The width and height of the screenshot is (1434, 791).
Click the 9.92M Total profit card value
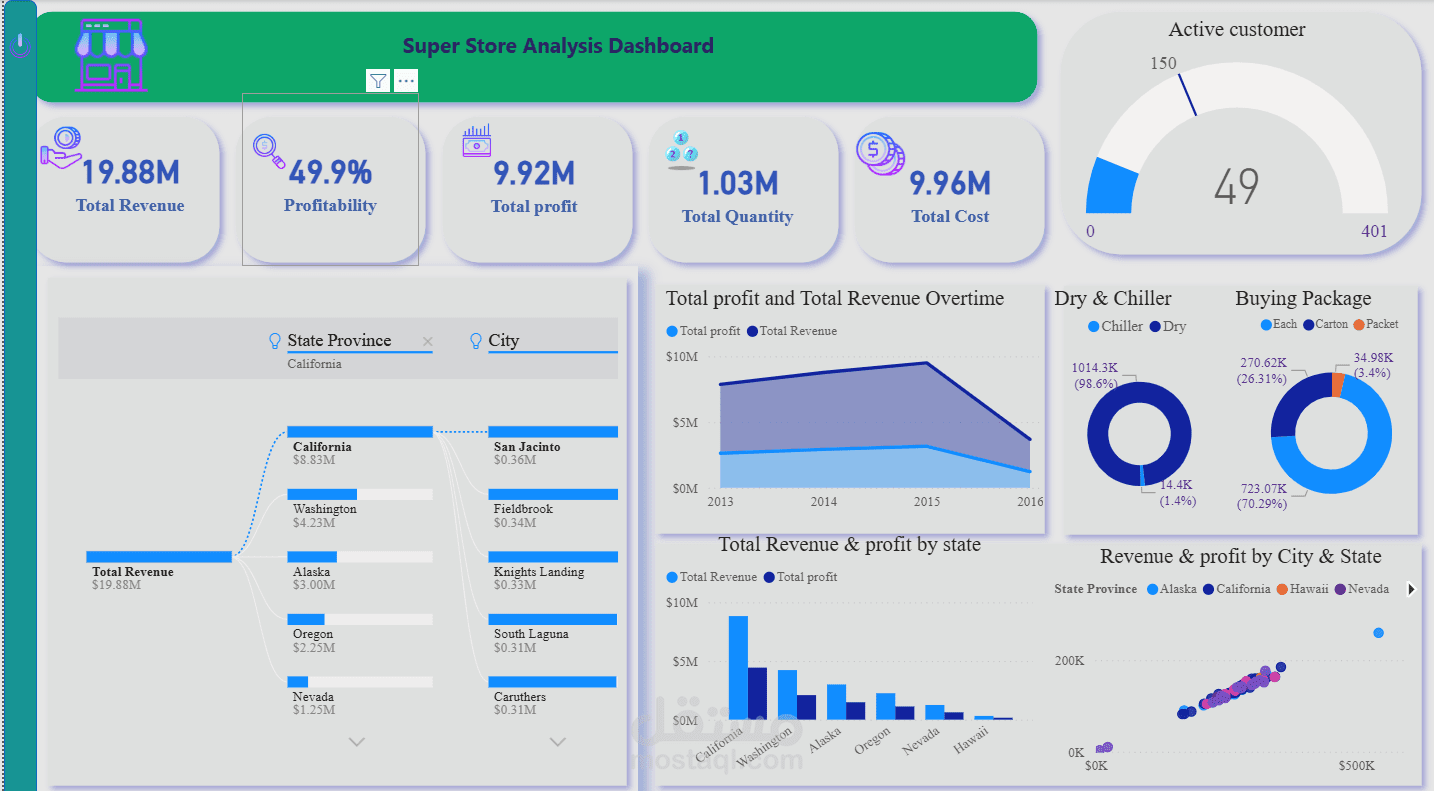534,173
